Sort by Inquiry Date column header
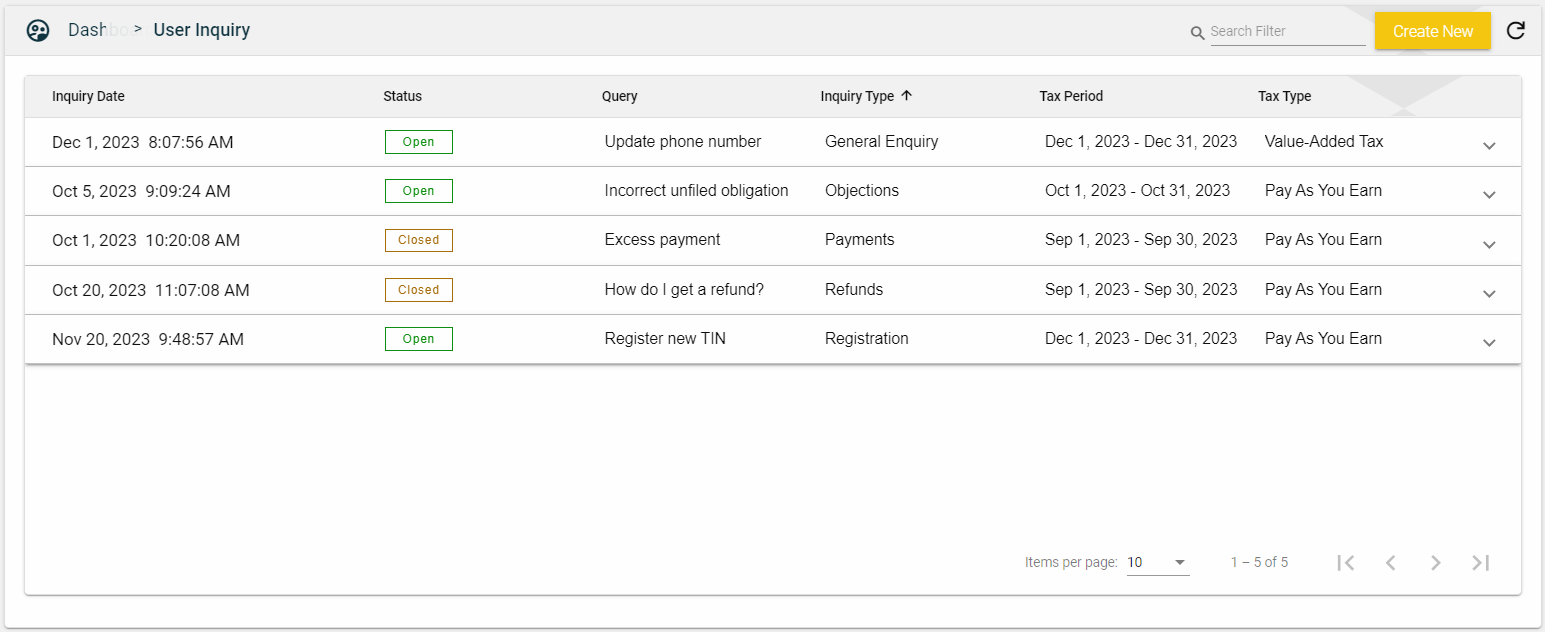 point(88,97)
